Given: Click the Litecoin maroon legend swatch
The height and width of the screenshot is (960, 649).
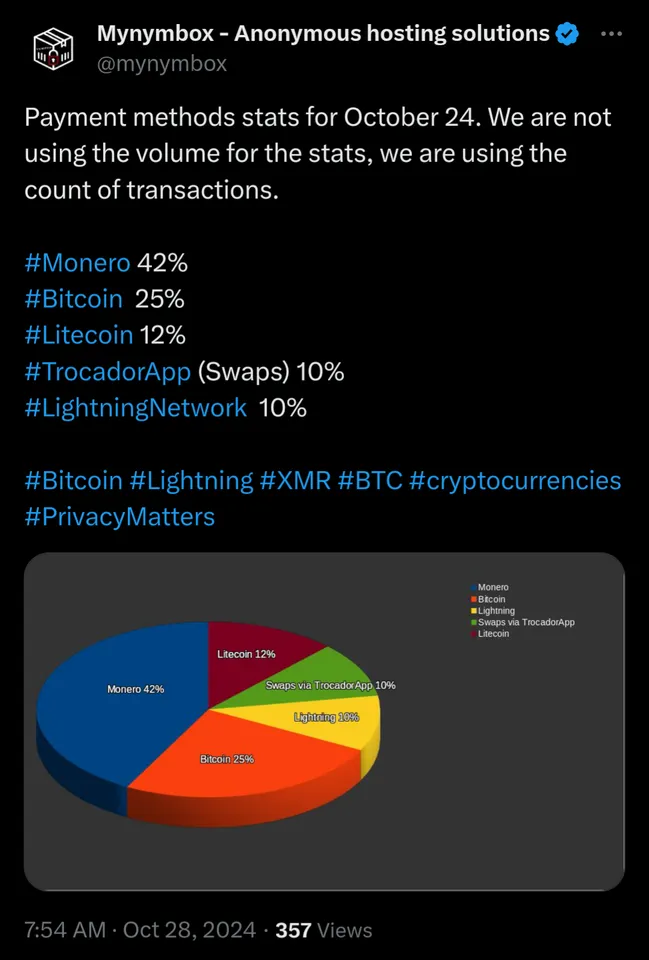Looking at the screenshot, I should click(x=474, y=634).
